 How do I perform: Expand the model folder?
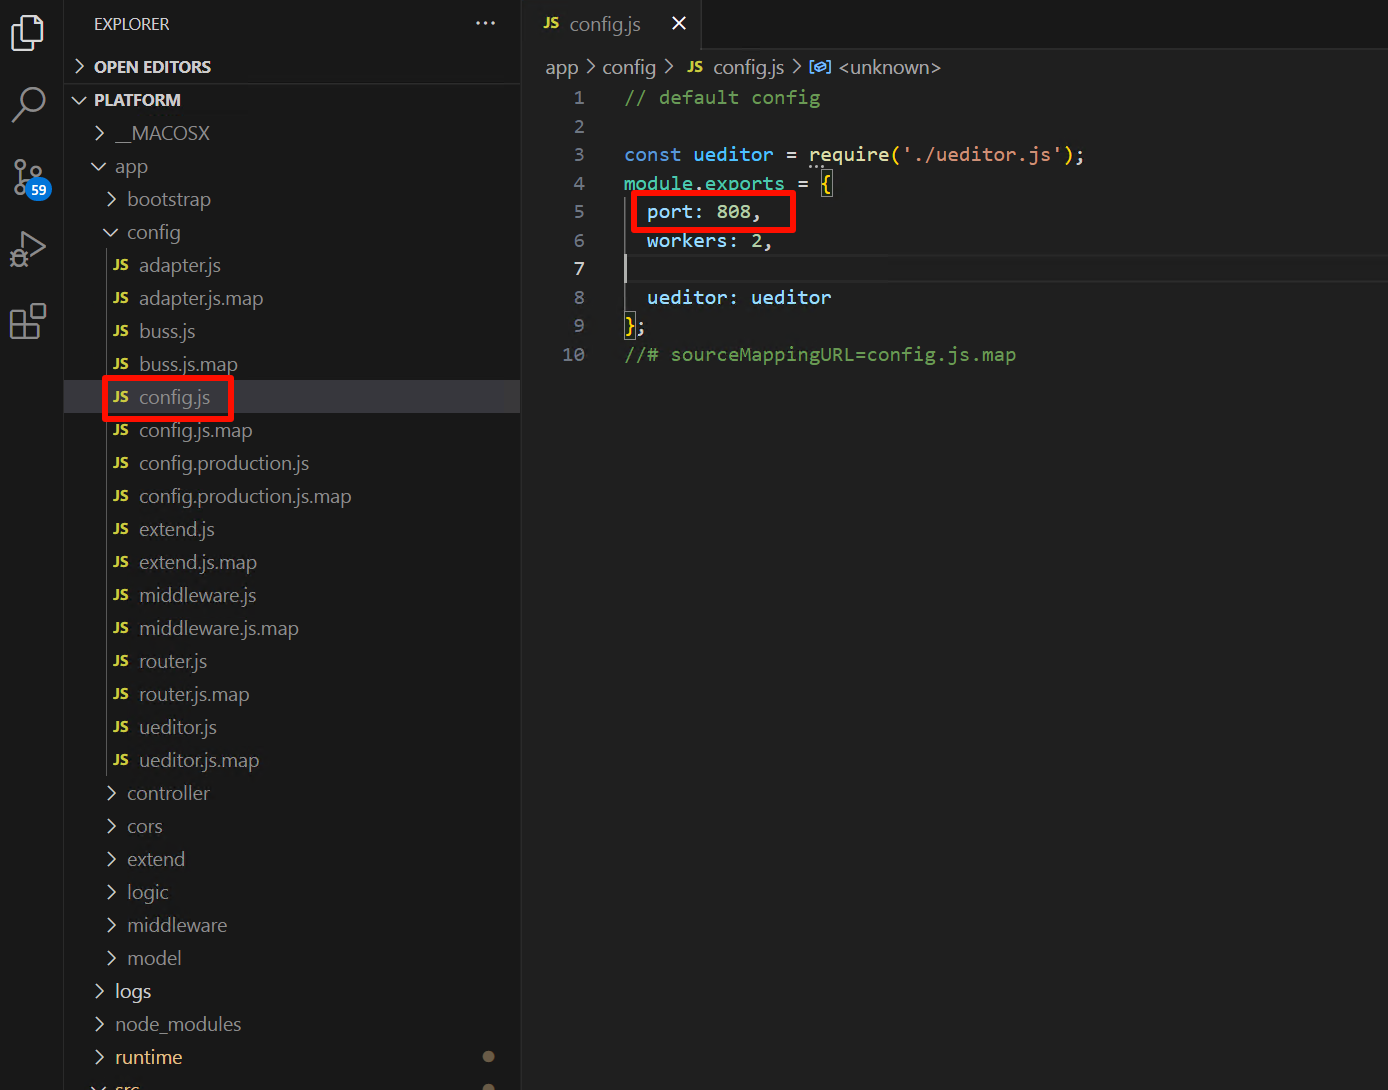point(292,958)
